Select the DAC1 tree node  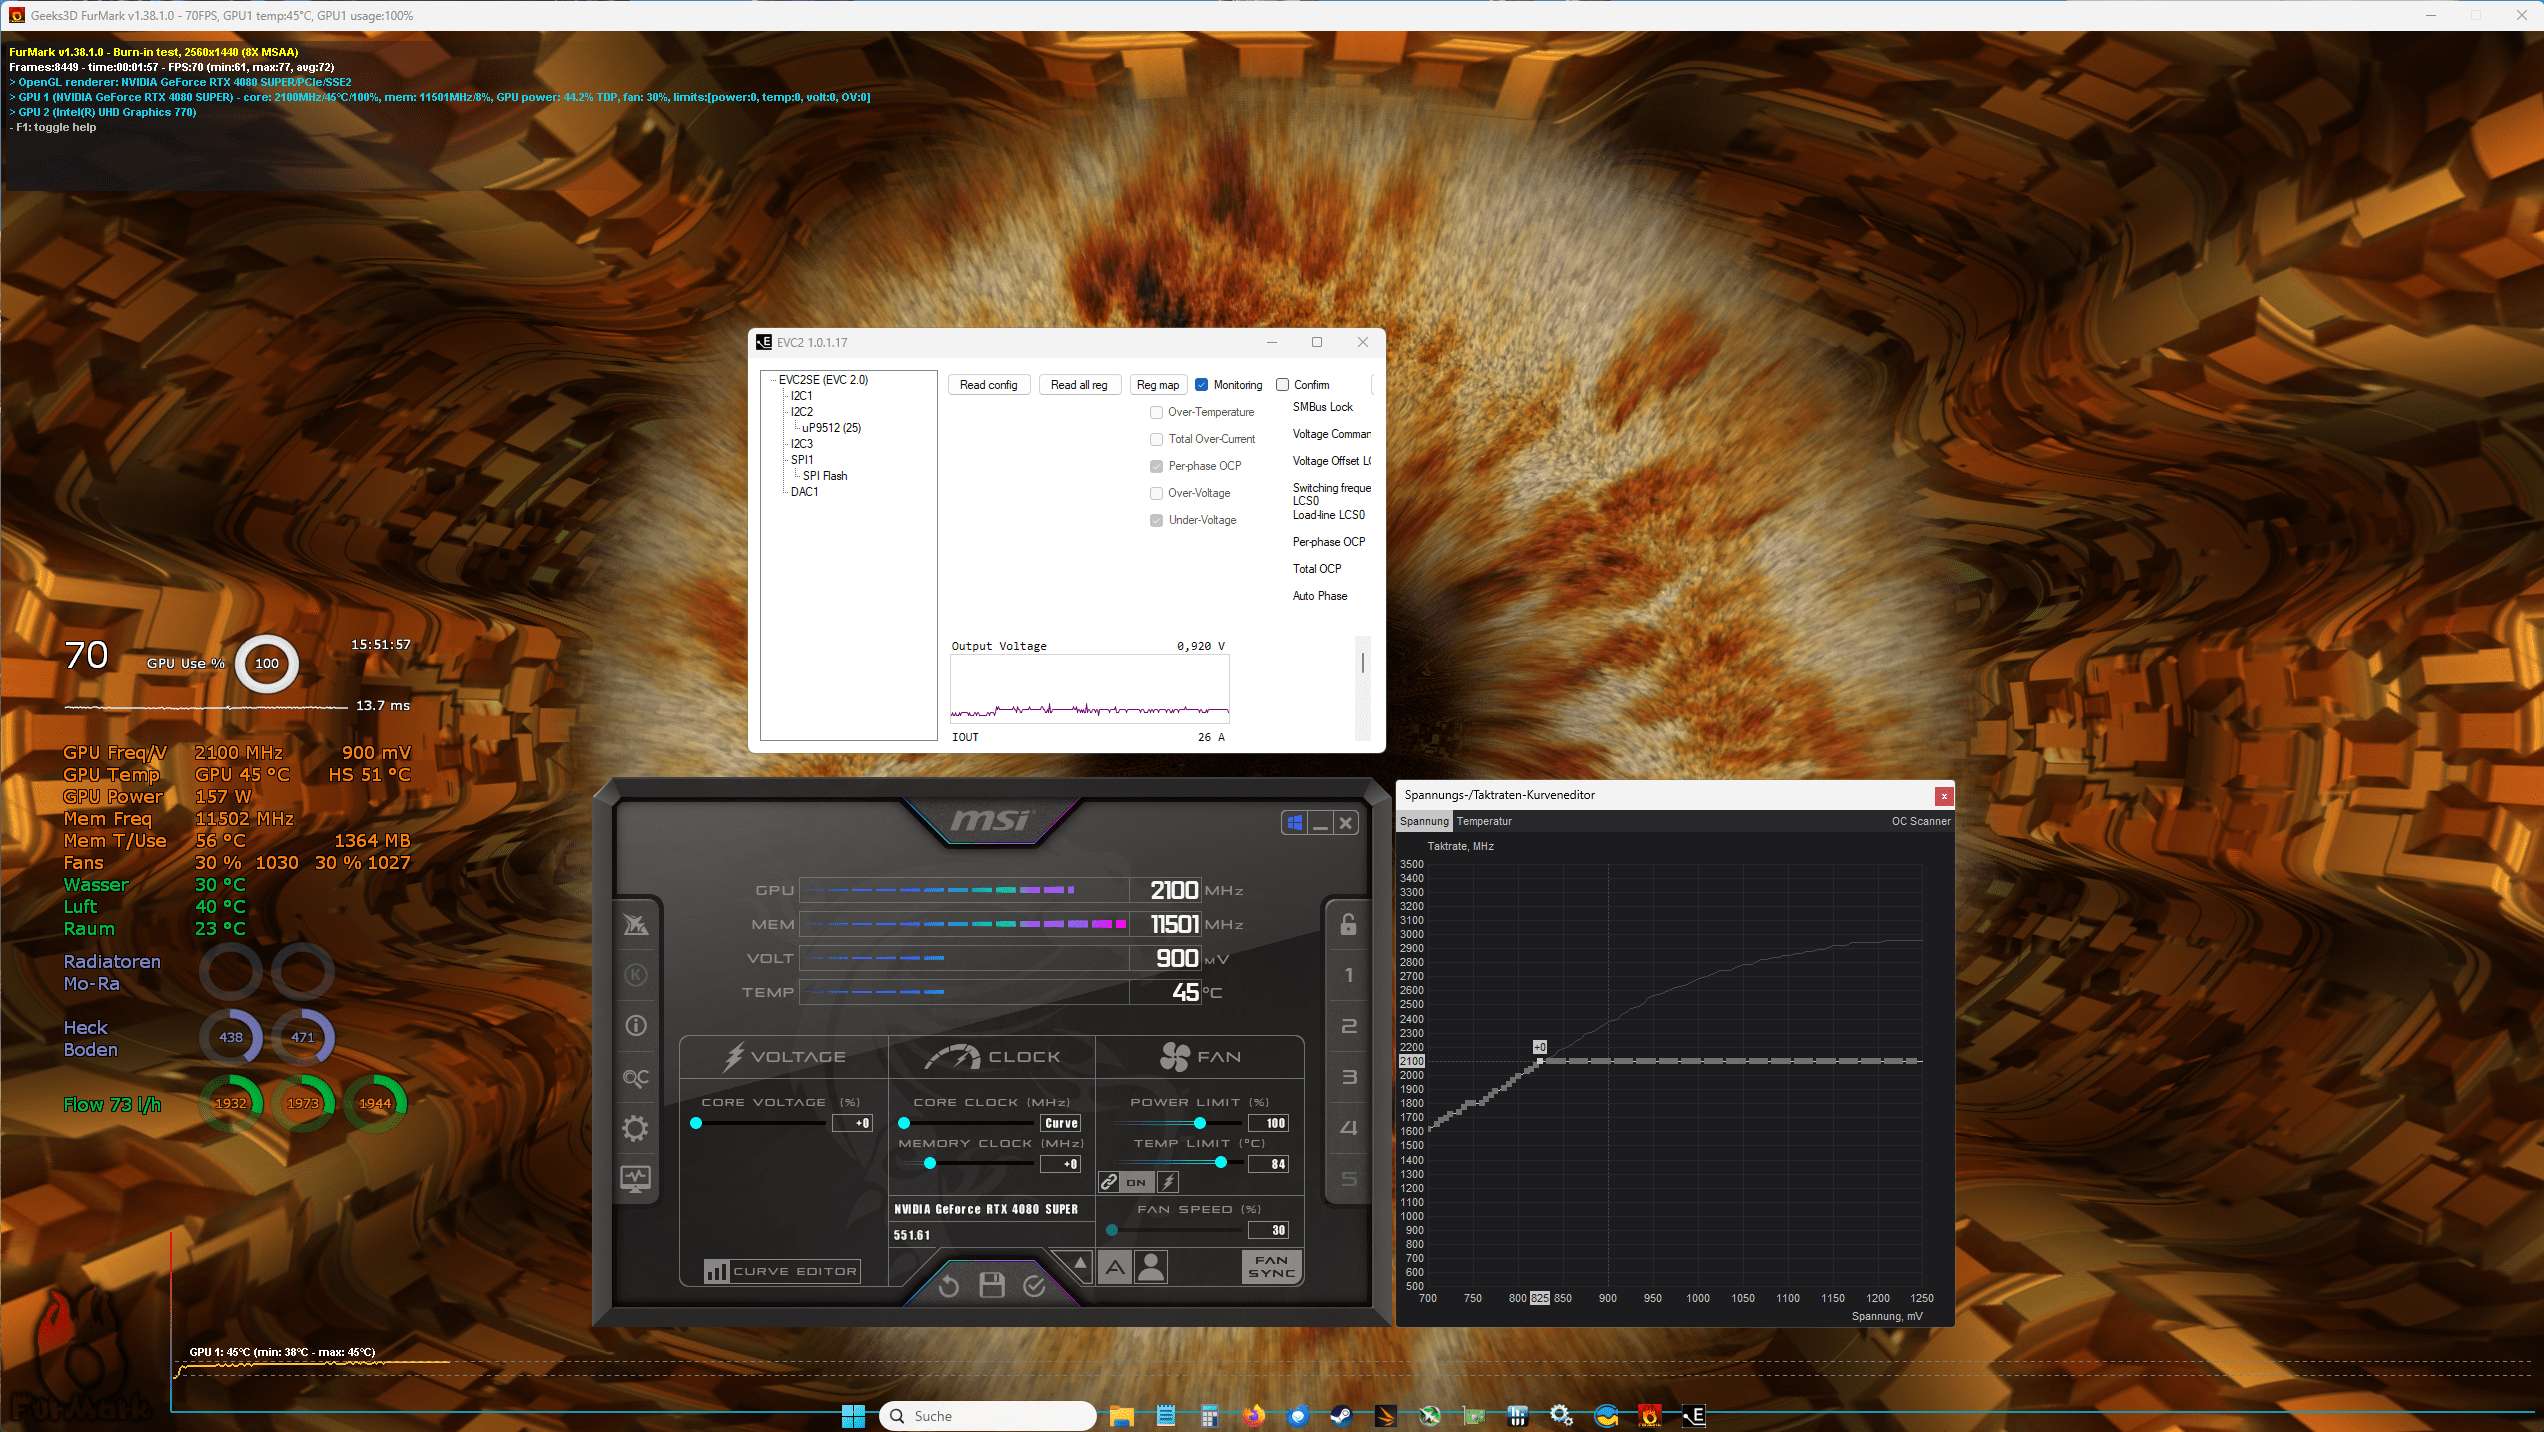coord(805,492)
